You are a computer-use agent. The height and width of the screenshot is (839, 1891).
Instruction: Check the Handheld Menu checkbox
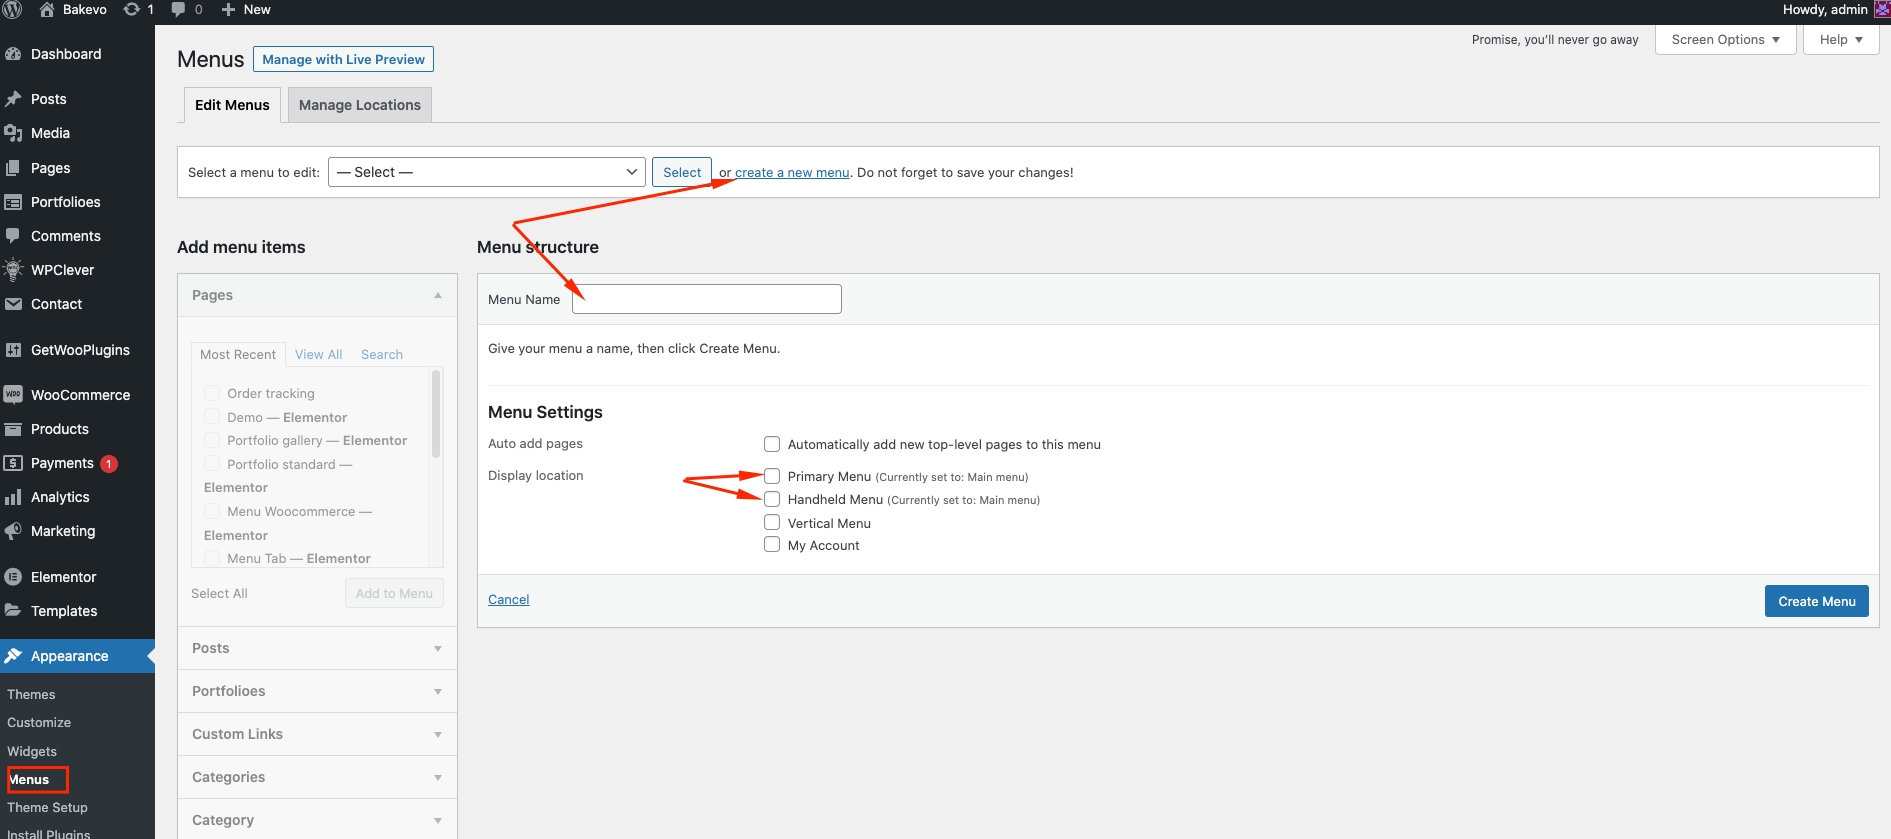click(772, 499)
